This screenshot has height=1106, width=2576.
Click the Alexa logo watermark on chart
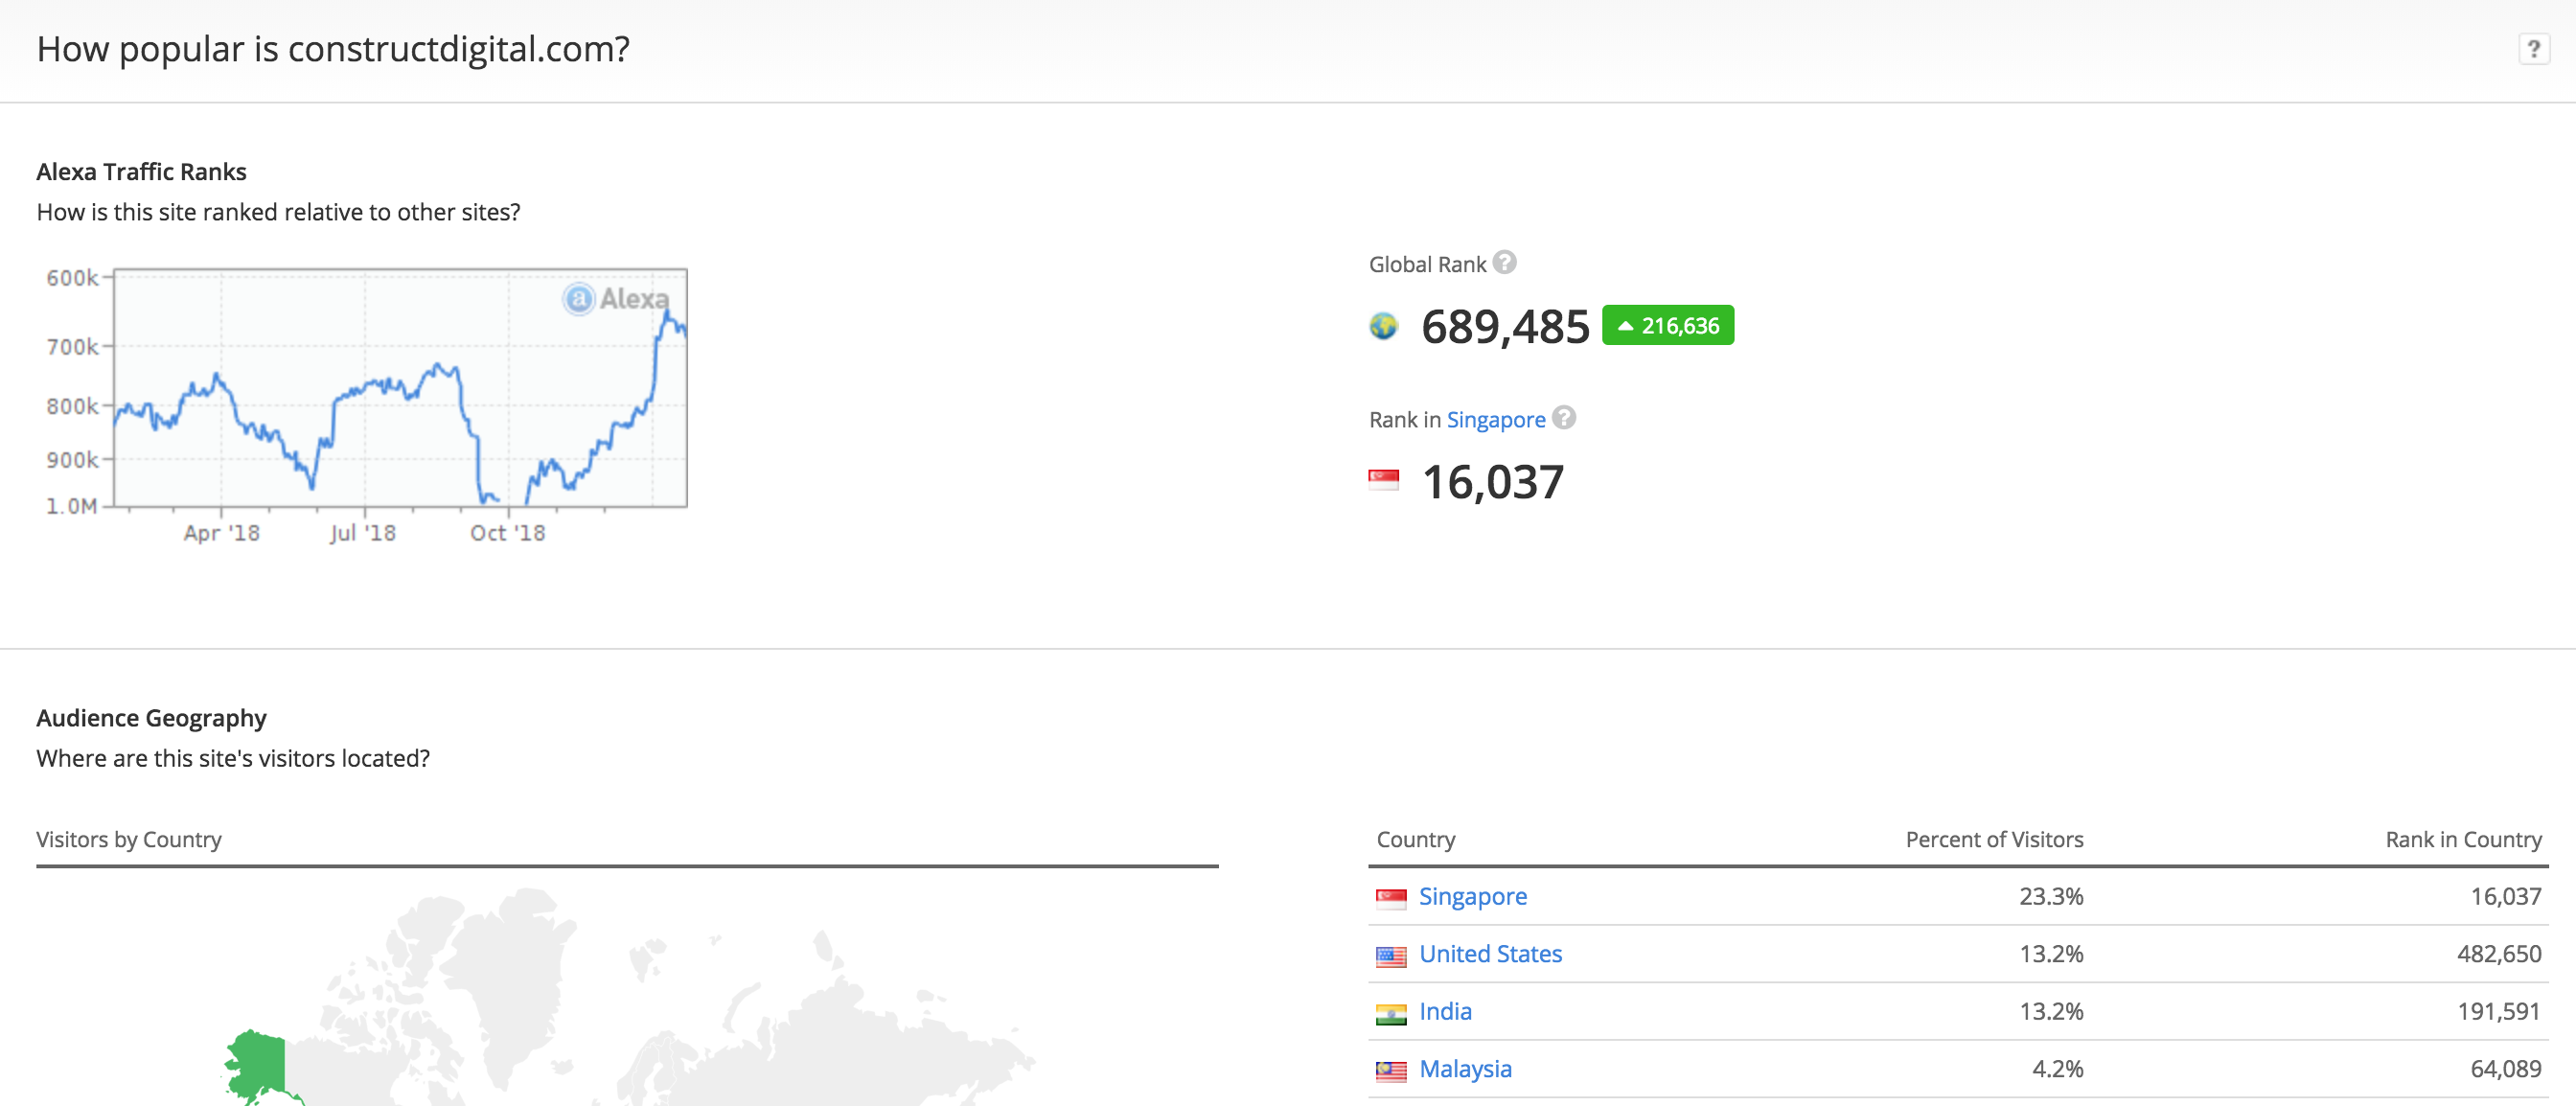point(616,298)
